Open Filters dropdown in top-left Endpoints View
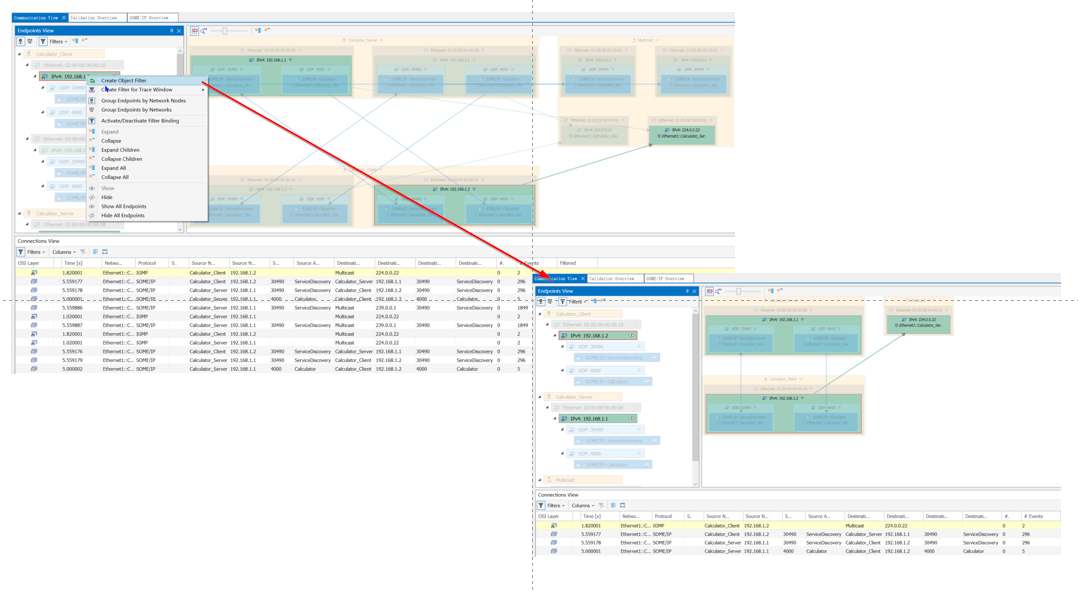 click(58, 41)
